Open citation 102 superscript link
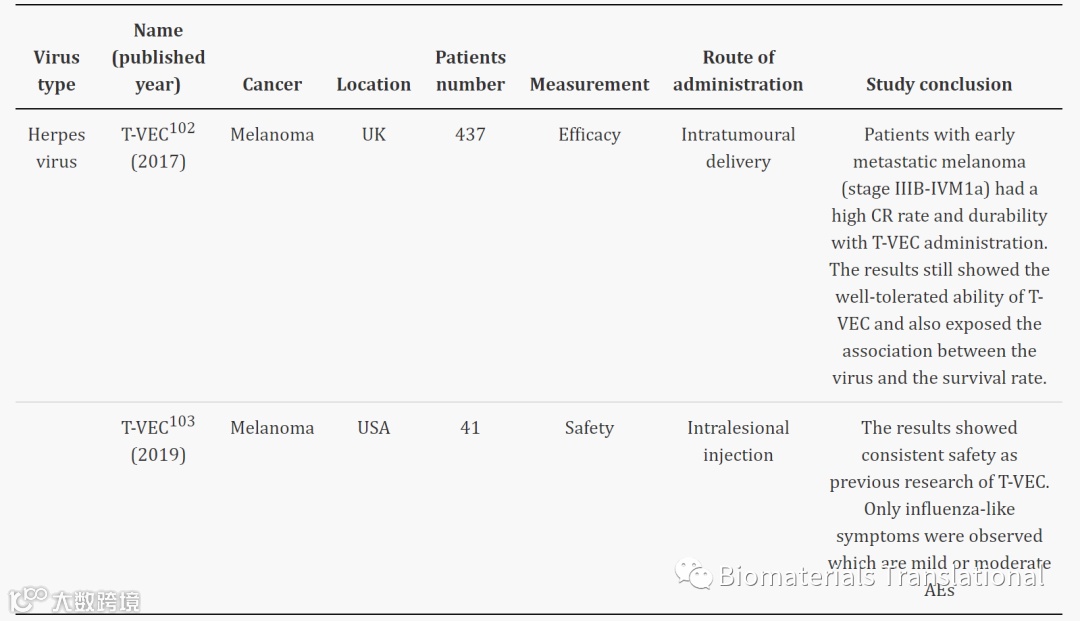This screenshot has height=621, width=1080. coord(182,128)
